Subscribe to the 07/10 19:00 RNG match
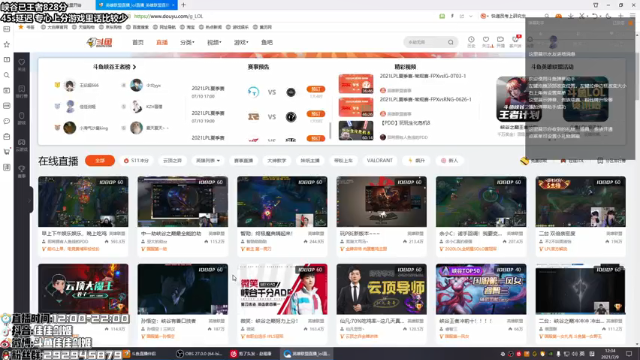Viewport: 640px width, 360px height. [316, 114]
